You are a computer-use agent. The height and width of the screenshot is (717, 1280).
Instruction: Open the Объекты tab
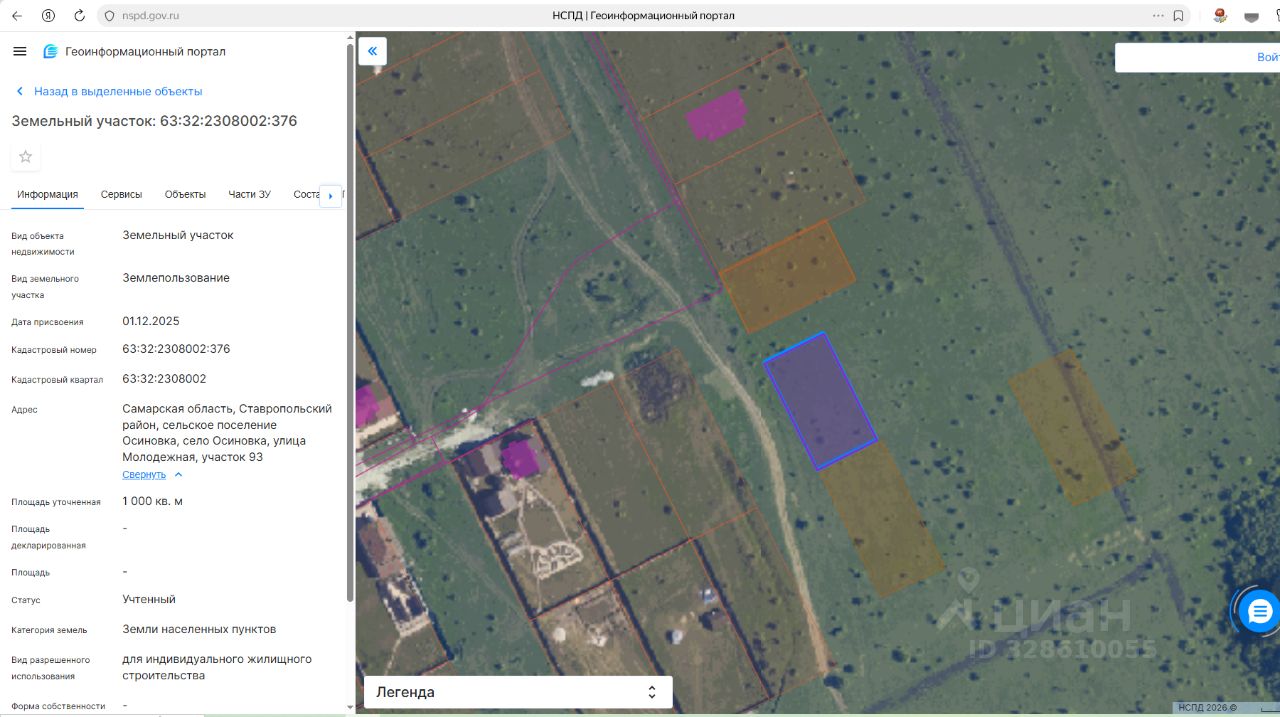(x=185, y=194)
